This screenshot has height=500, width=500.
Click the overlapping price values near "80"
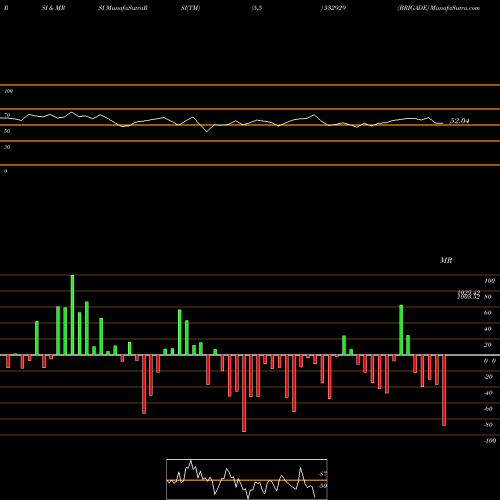[469, 295]
